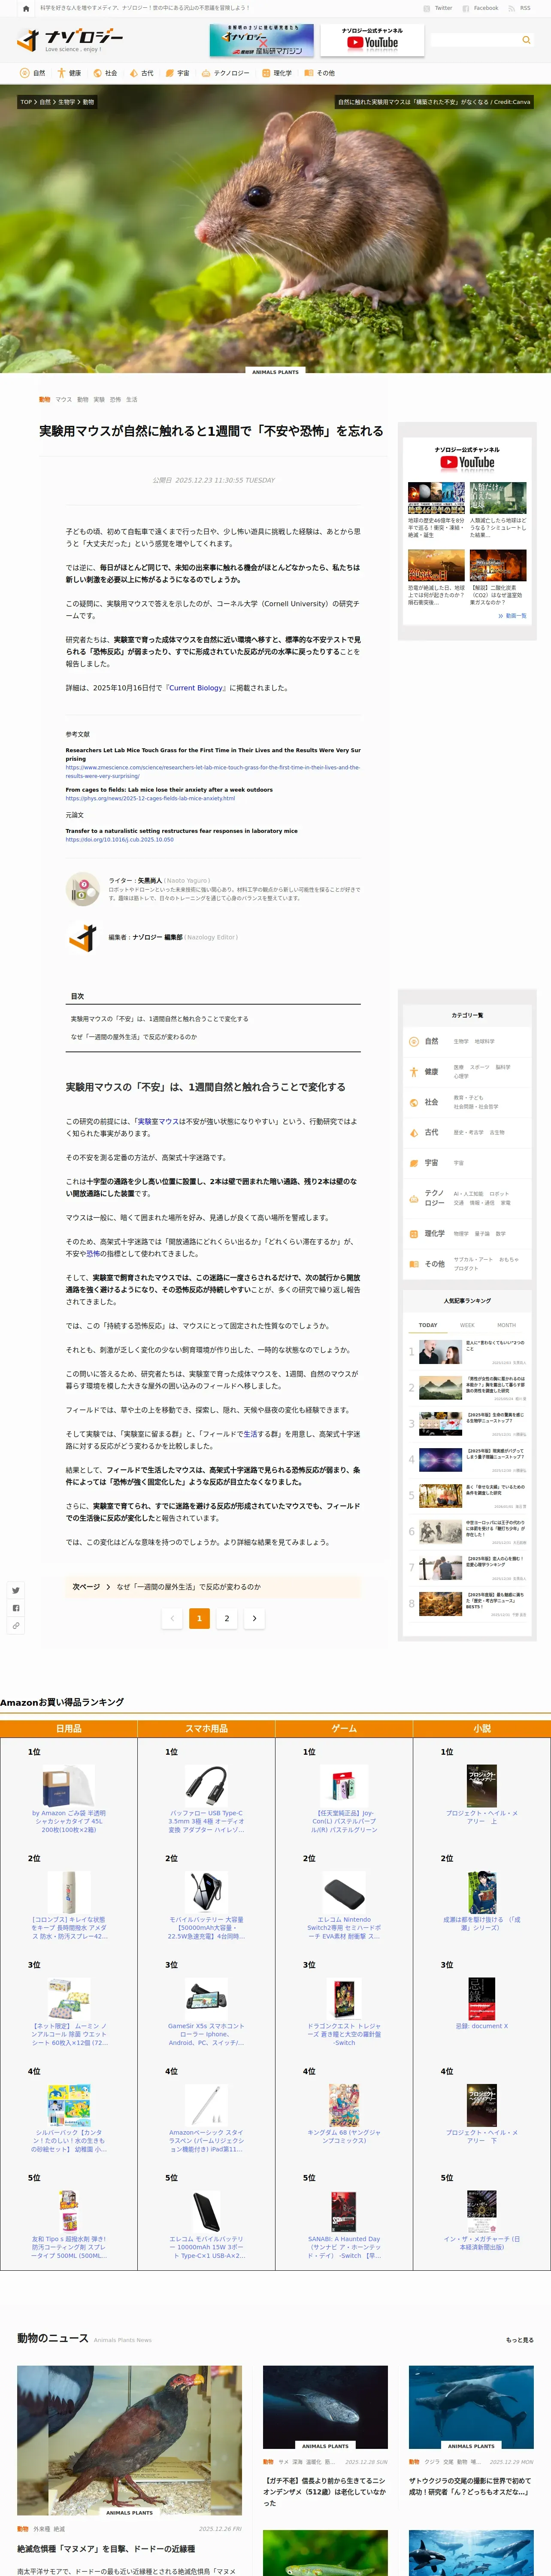Open the Twitter link in the header
Screen dimensions: 551x2576
click(439, 8)
